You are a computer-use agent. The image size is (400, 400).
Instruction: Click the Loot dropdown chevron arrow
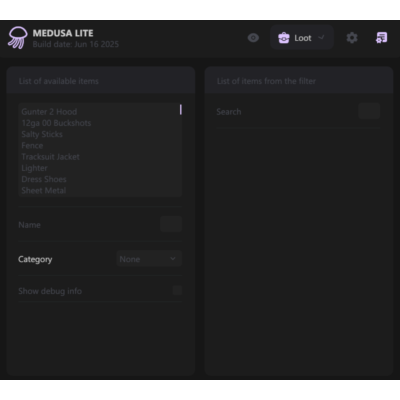321,38
